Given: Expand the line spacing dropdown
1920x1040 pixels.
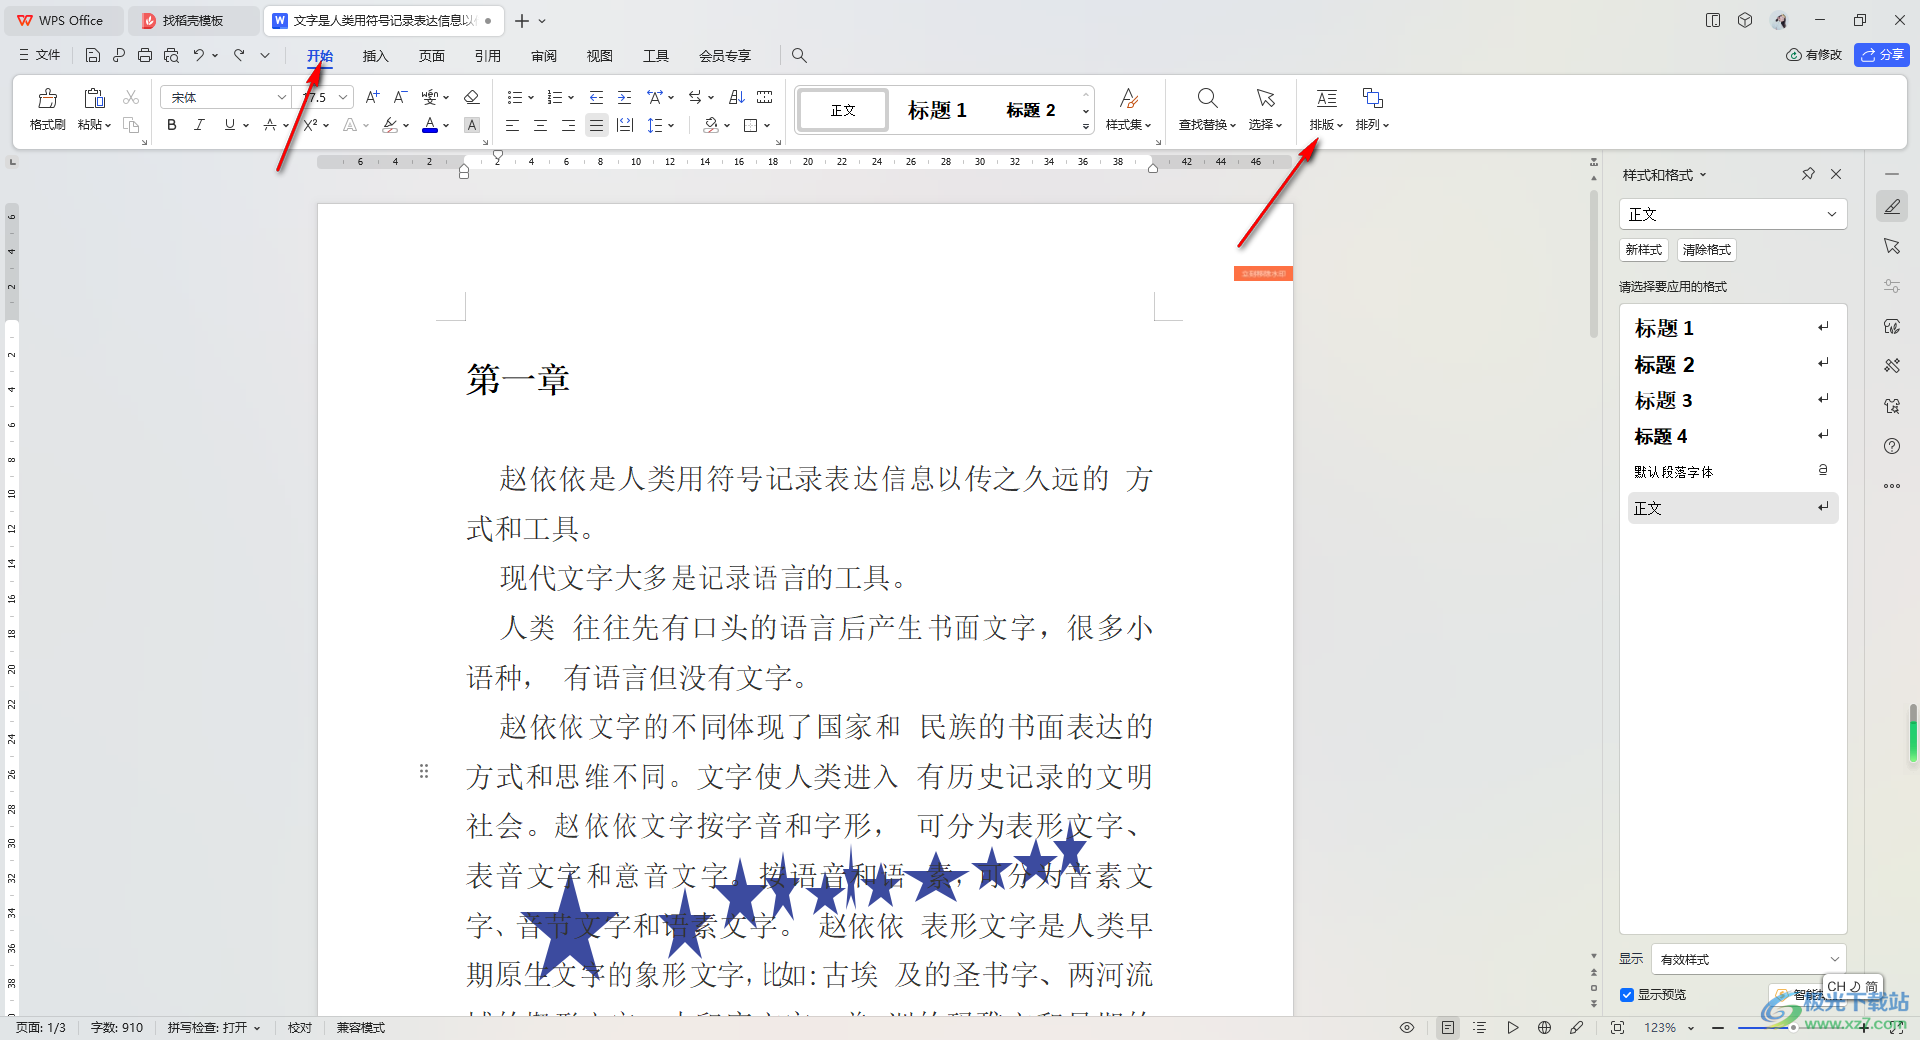Looking at the screenshot, I should pyautogui.click(x=671, y=125).
